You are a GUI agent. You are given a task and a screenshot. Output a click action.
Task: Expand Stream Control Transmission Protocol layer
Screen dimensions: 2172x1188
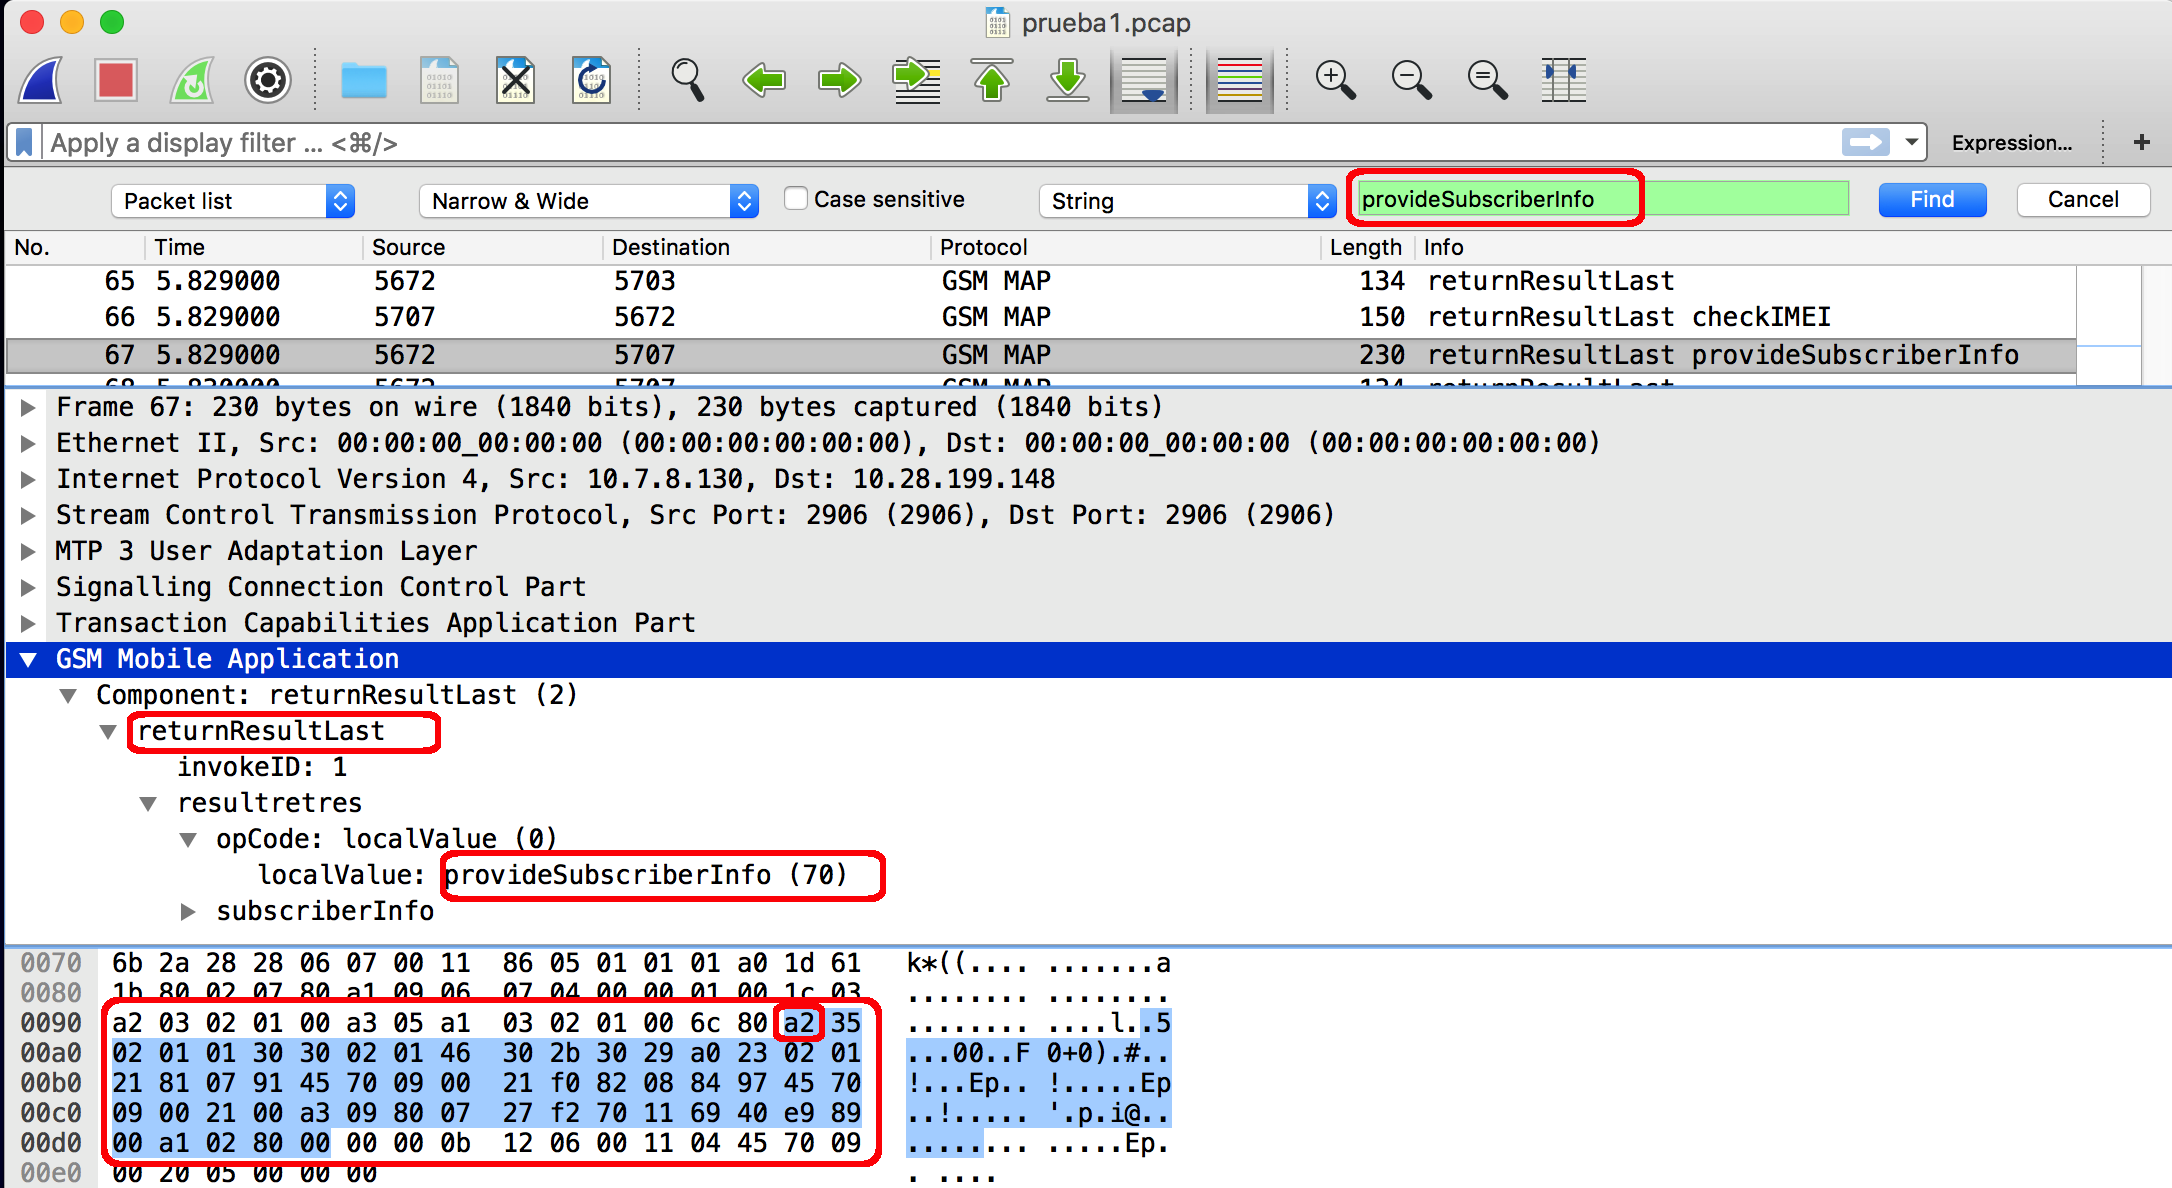pos(29,515)
